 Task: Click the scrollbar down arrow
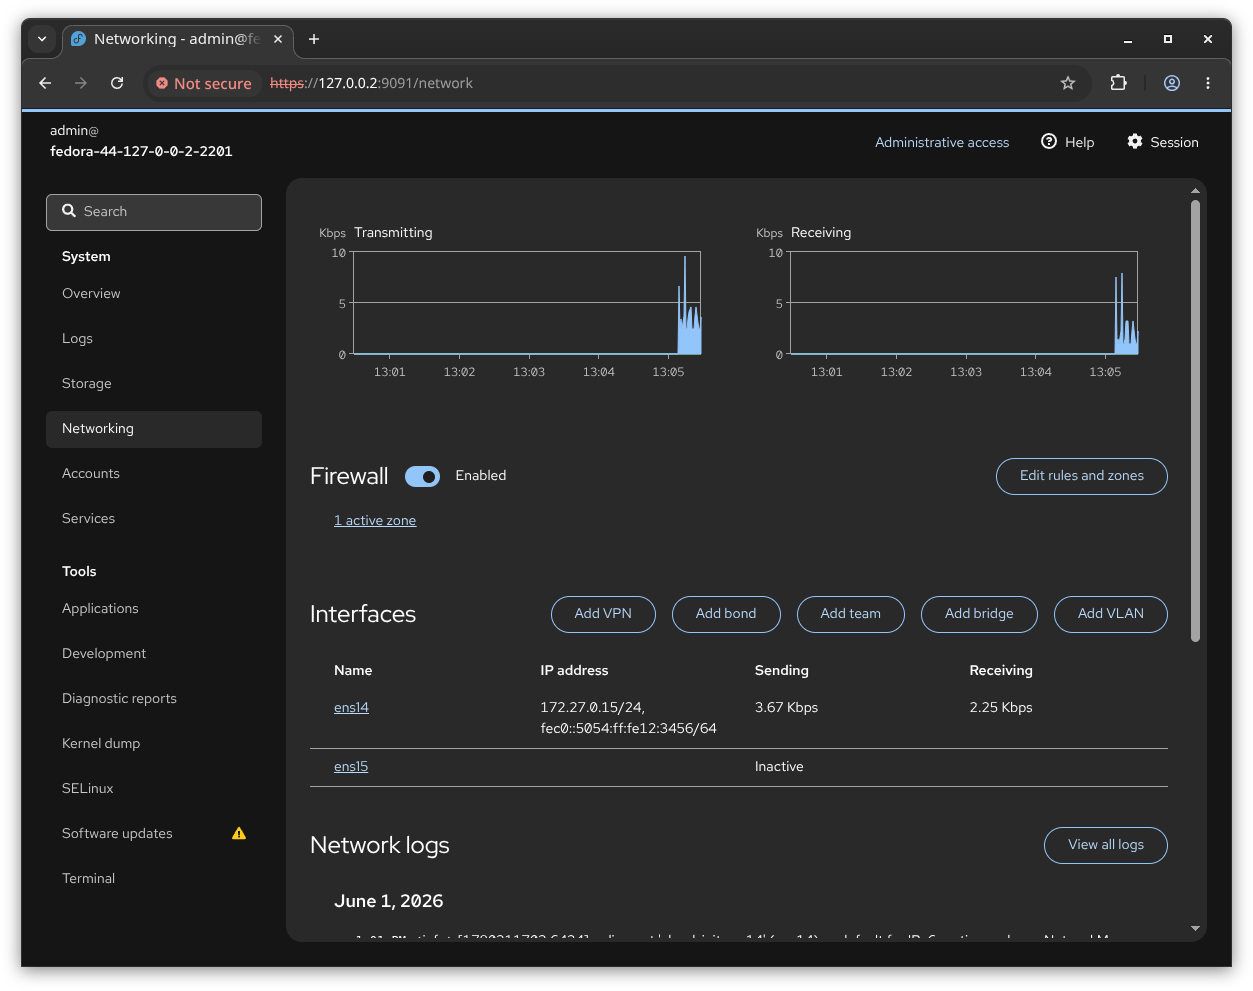tap(1195, 928)
